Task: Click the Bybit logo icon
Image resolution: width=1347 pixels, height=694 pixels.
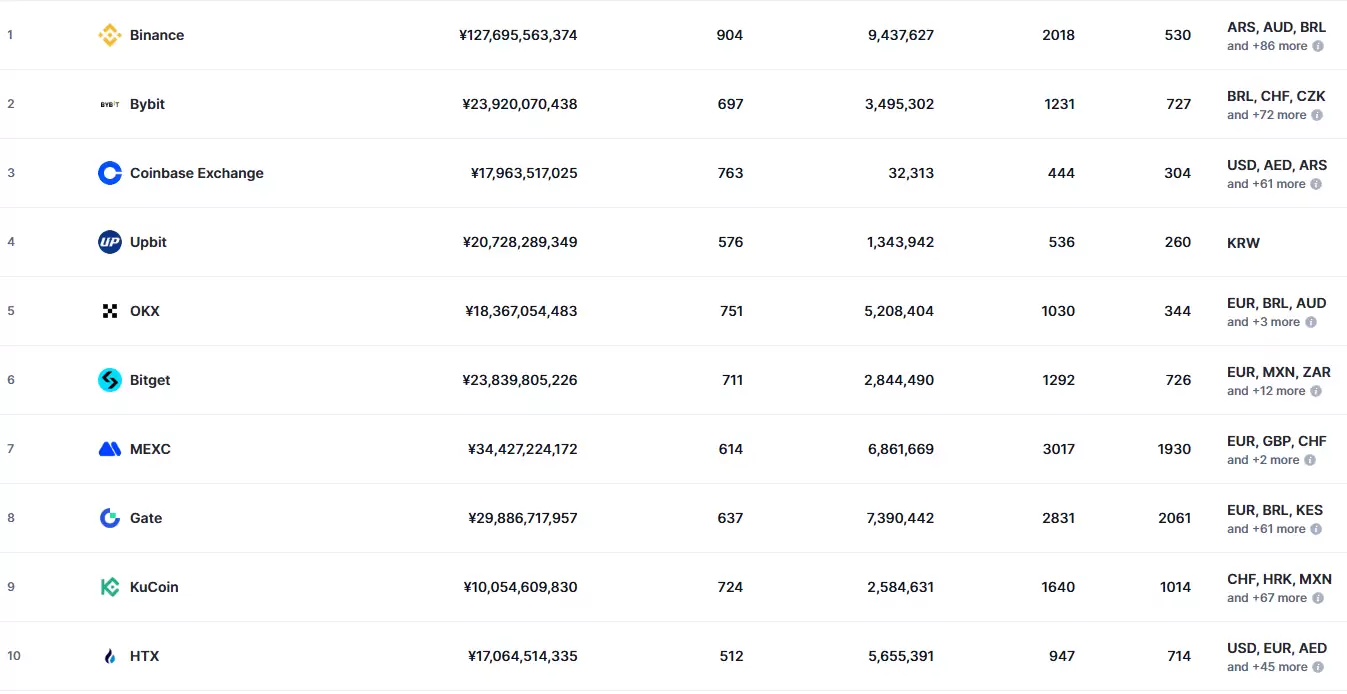Action: 110,104
